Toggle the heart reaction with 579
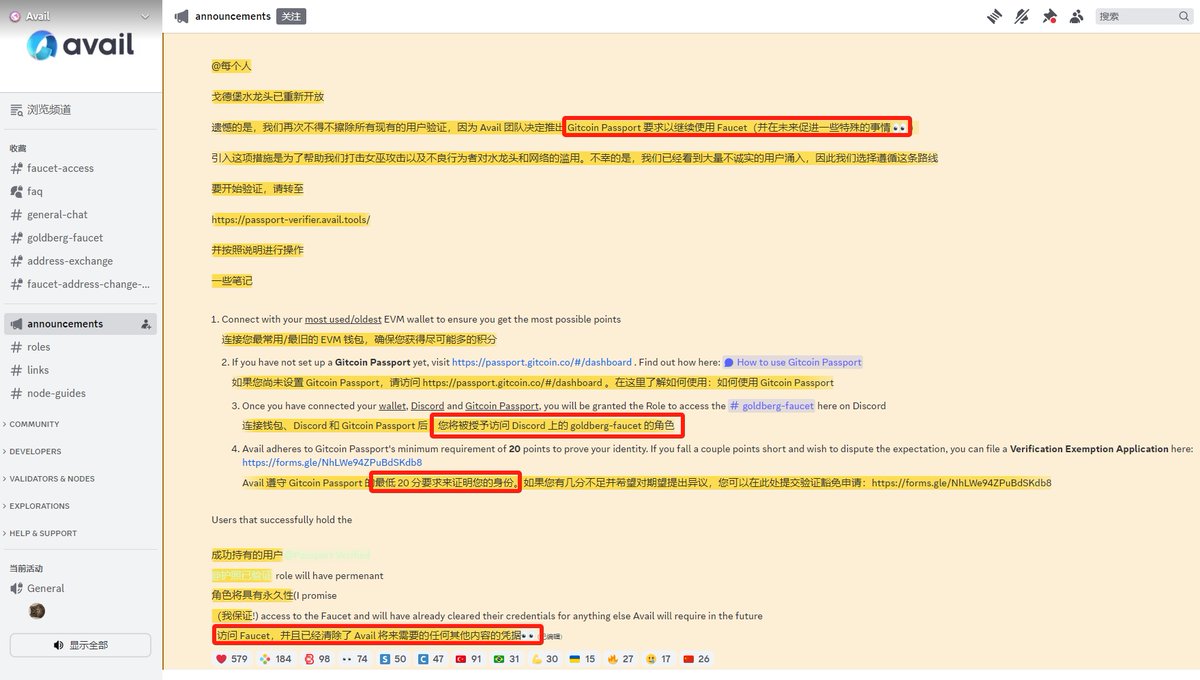Screen dimensions: 1200x680 pos(232,659)
